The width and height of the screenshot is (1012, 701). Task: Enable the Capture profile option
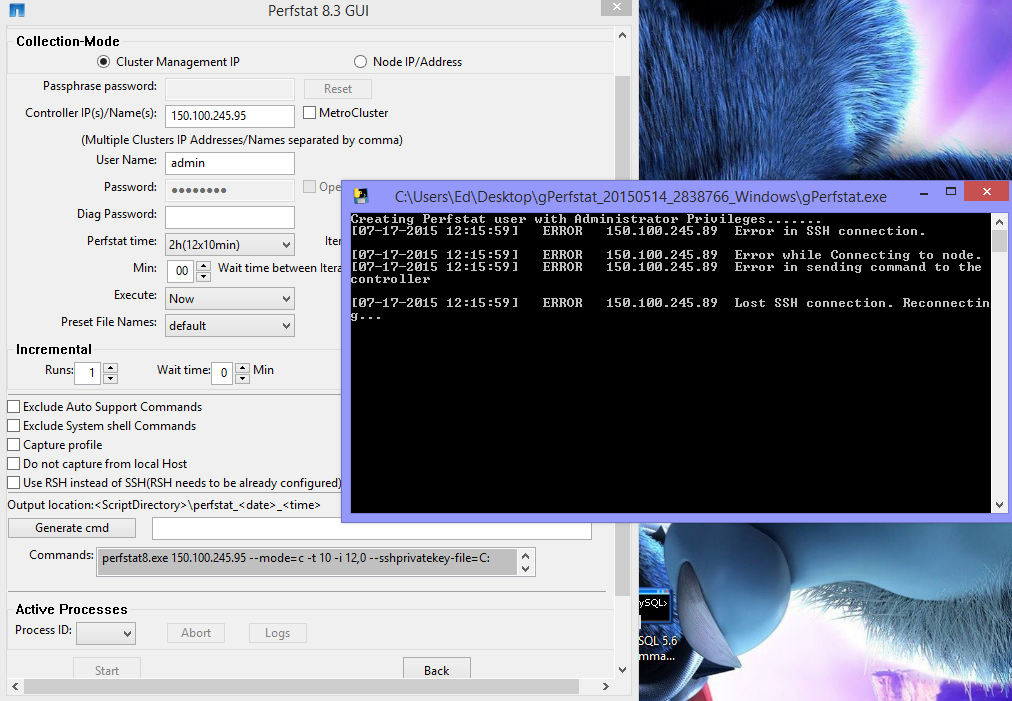[14, 445]
